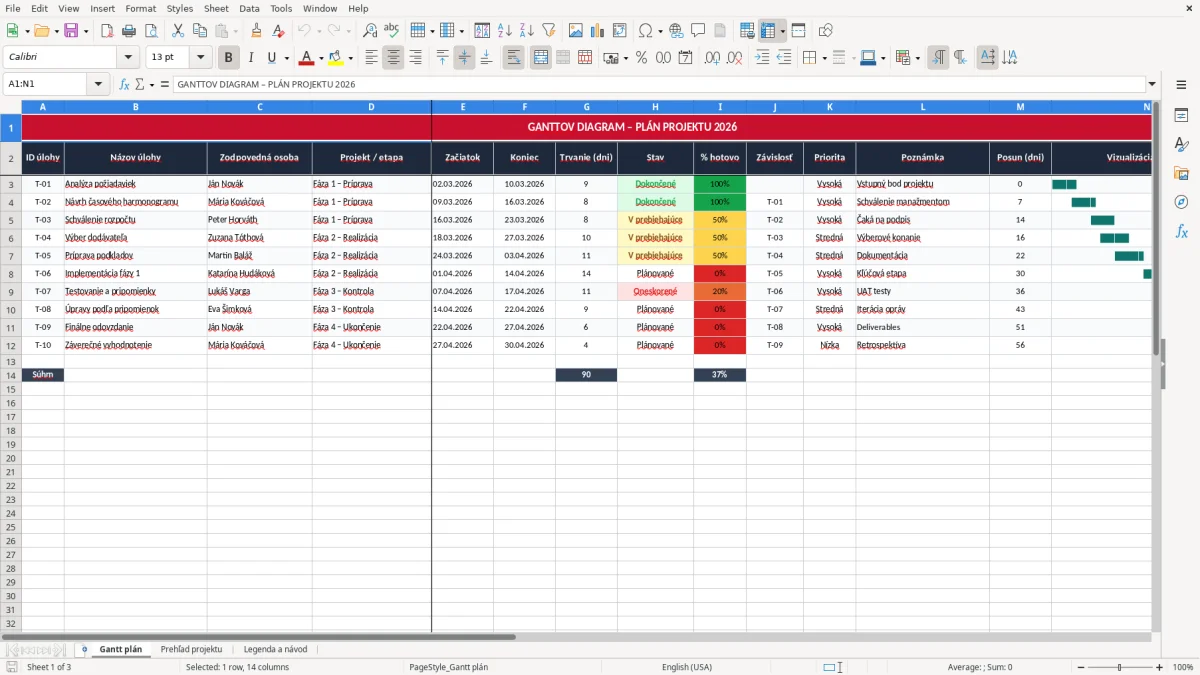Toggle Wrap Text
This screenshot has width=1200, height=675.
(x=514, y=58)
